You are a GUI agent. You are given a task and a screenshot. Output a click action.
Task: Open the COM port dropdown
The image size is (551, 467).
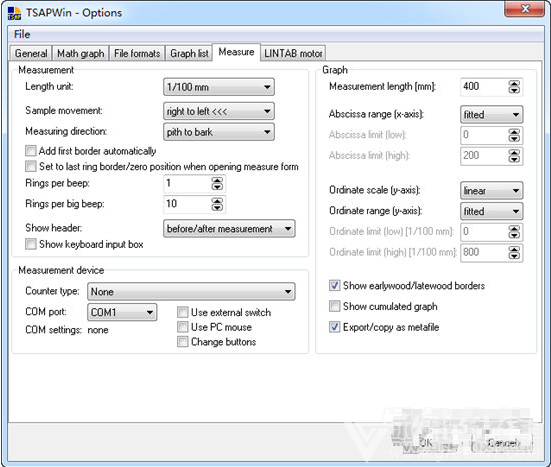[x=122, y=312]
